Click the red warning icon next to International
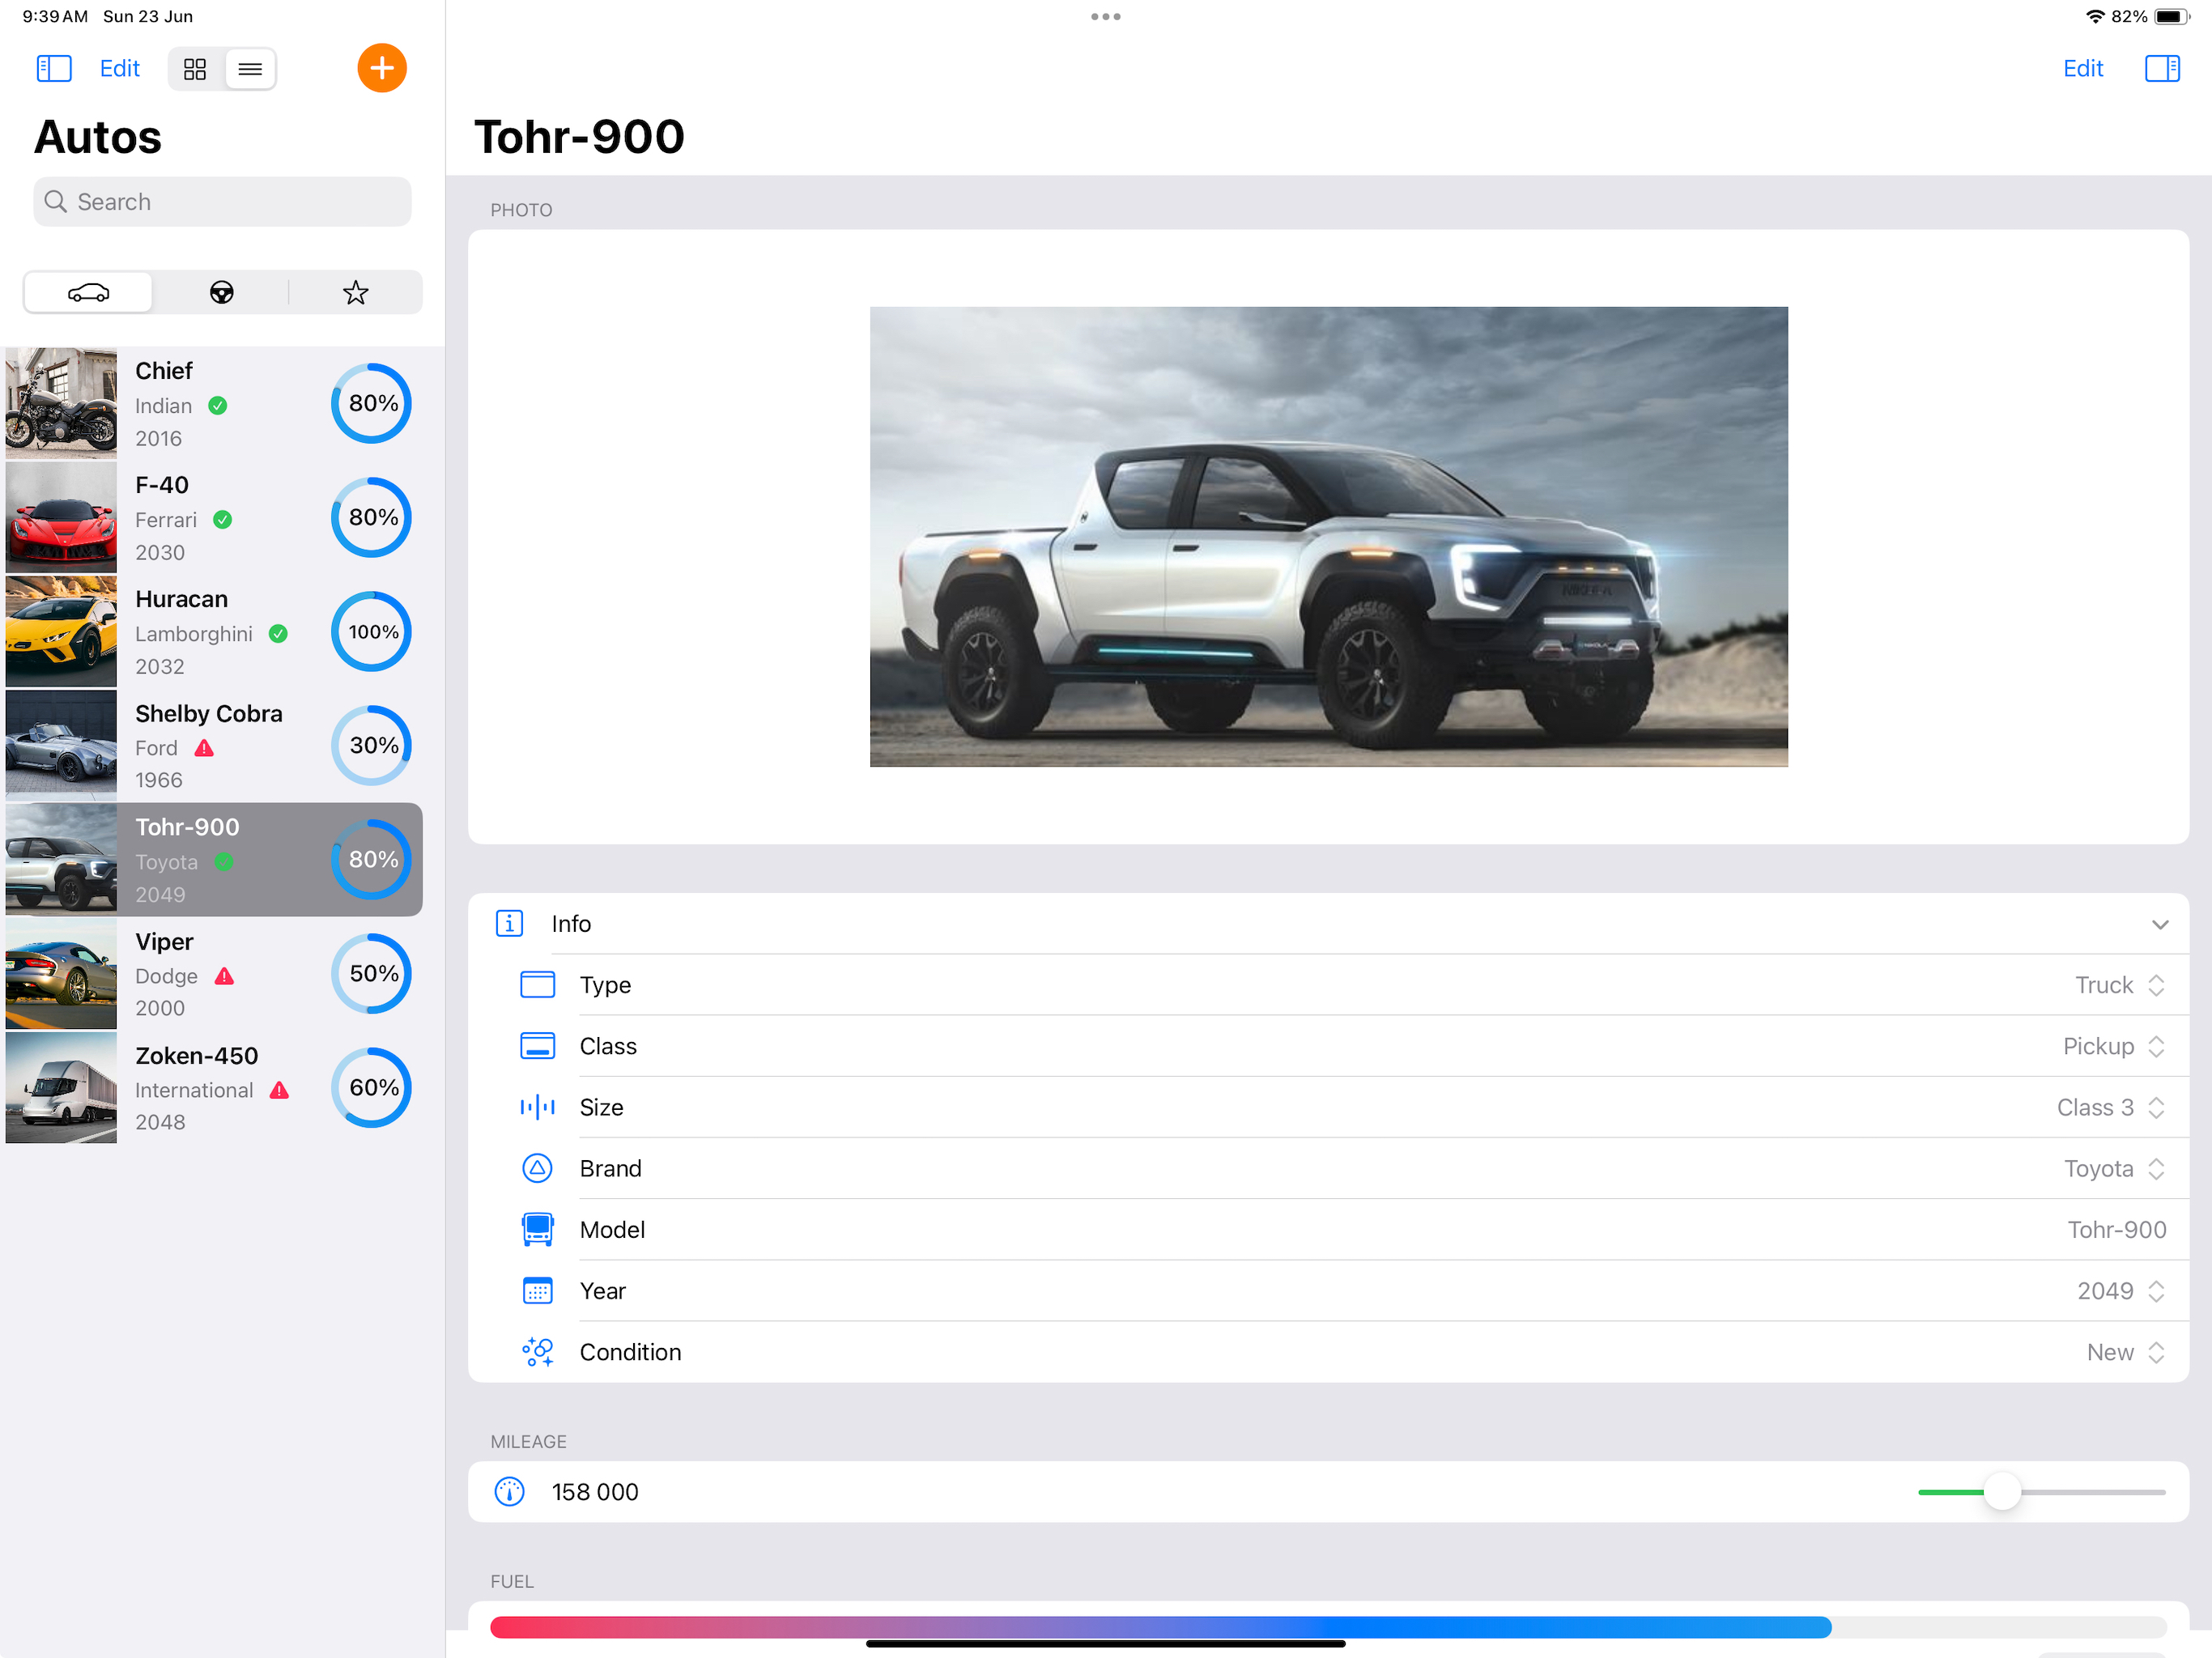 tap(279, 1089)
